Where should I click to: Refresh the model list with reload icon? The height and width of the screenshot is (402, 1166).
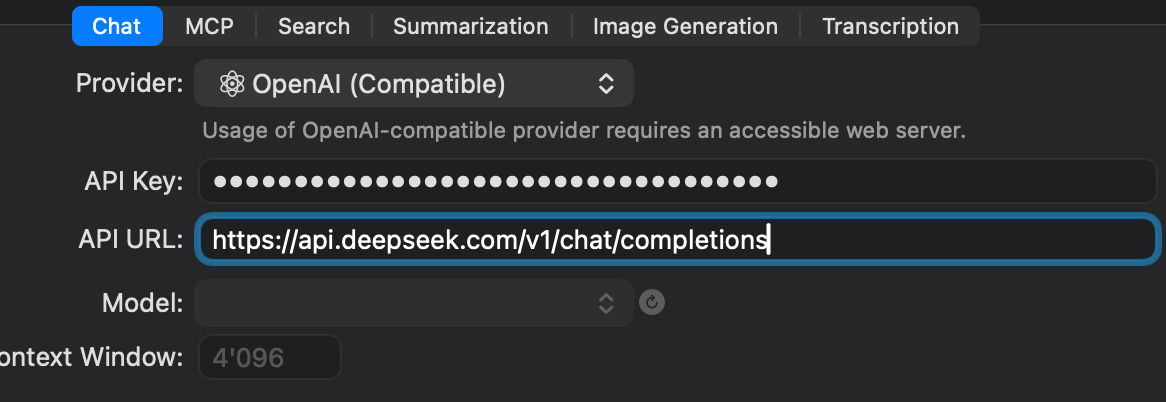[x=651, y=302]
